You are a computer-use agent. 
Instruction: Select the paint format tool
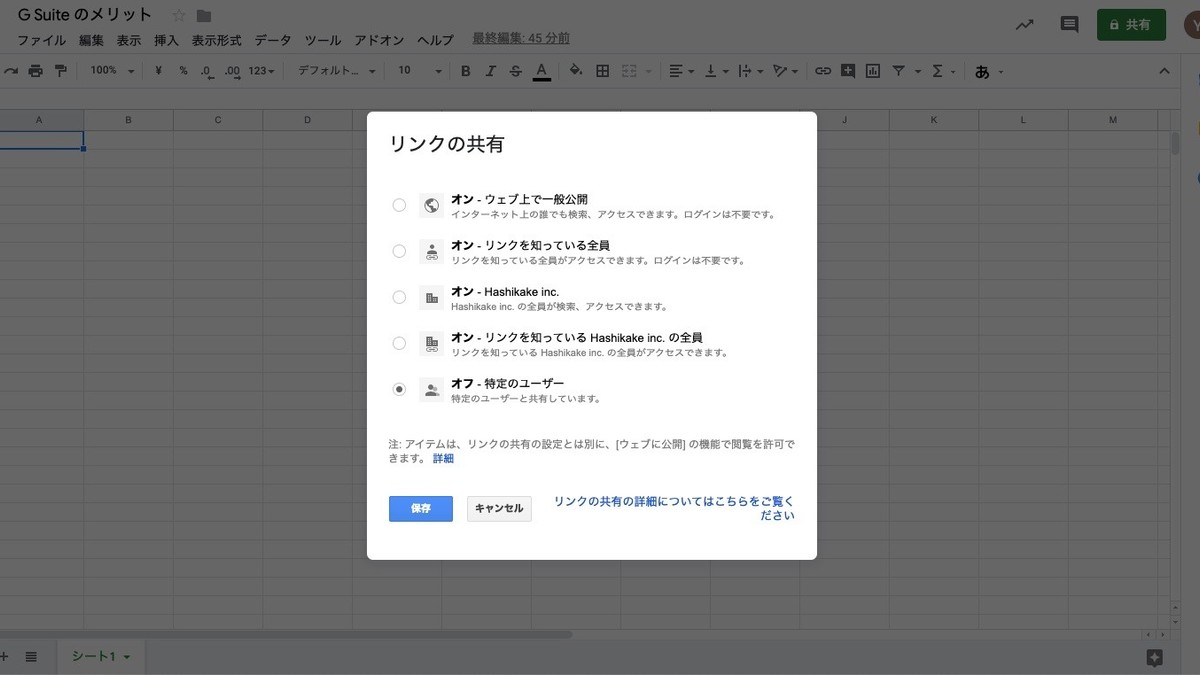(x=61, y=71)
